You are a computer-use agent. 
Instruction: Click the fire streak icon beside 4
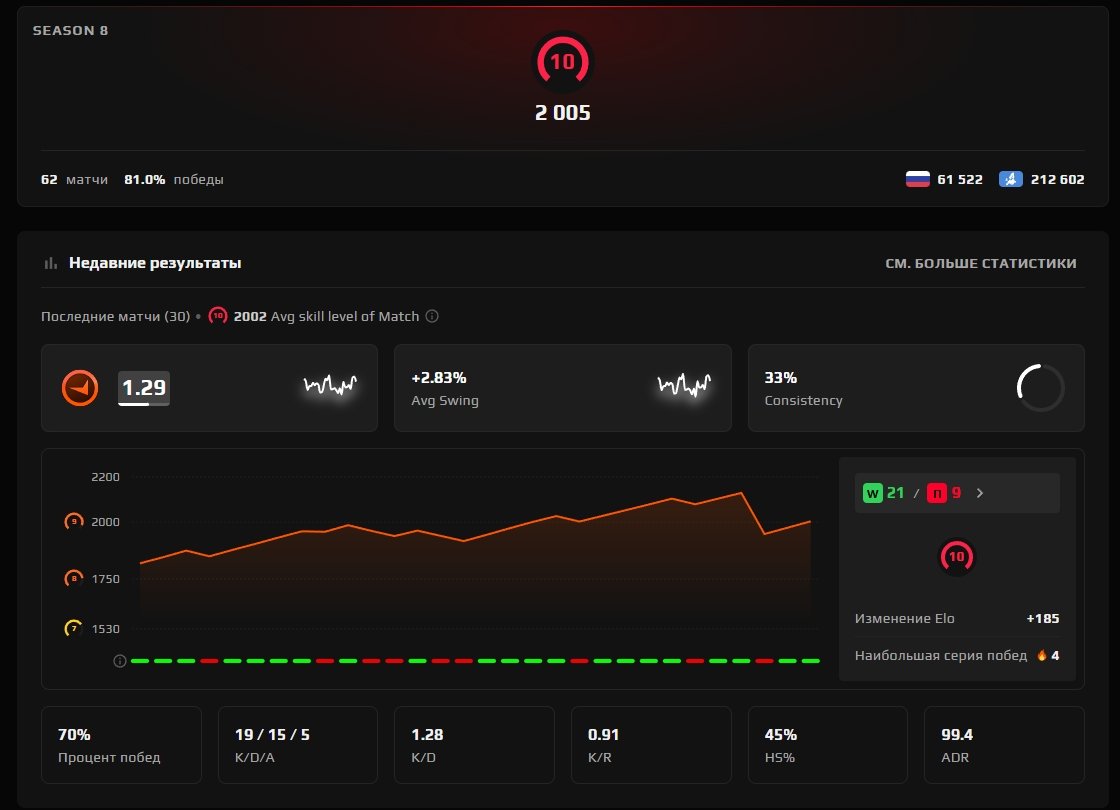tap(1041, 655)
